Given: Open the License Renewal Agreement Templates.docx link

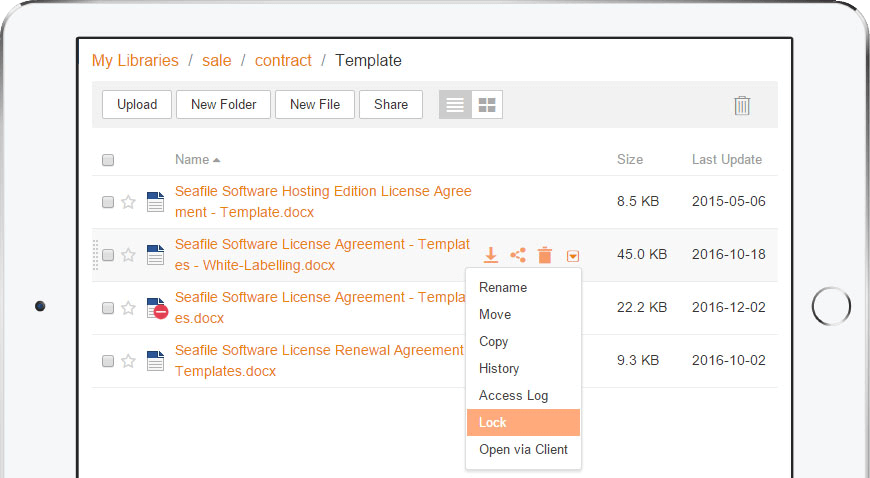Looking at the screenshot, I should [319, 361].
